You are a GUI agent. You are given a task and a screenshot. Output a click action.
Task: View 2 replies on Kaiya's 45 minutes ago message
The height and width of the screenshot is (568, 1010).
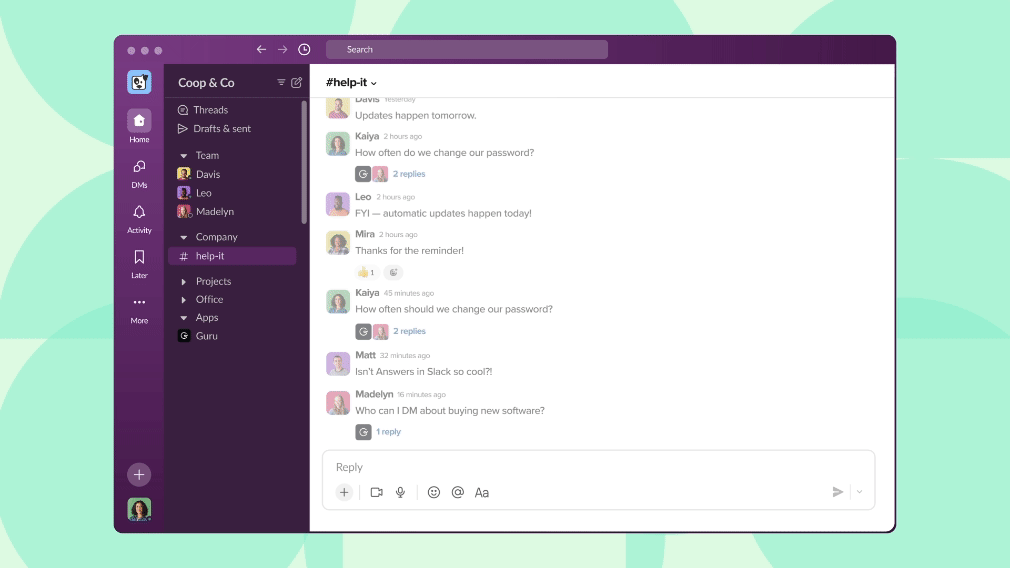click(410, 331)
